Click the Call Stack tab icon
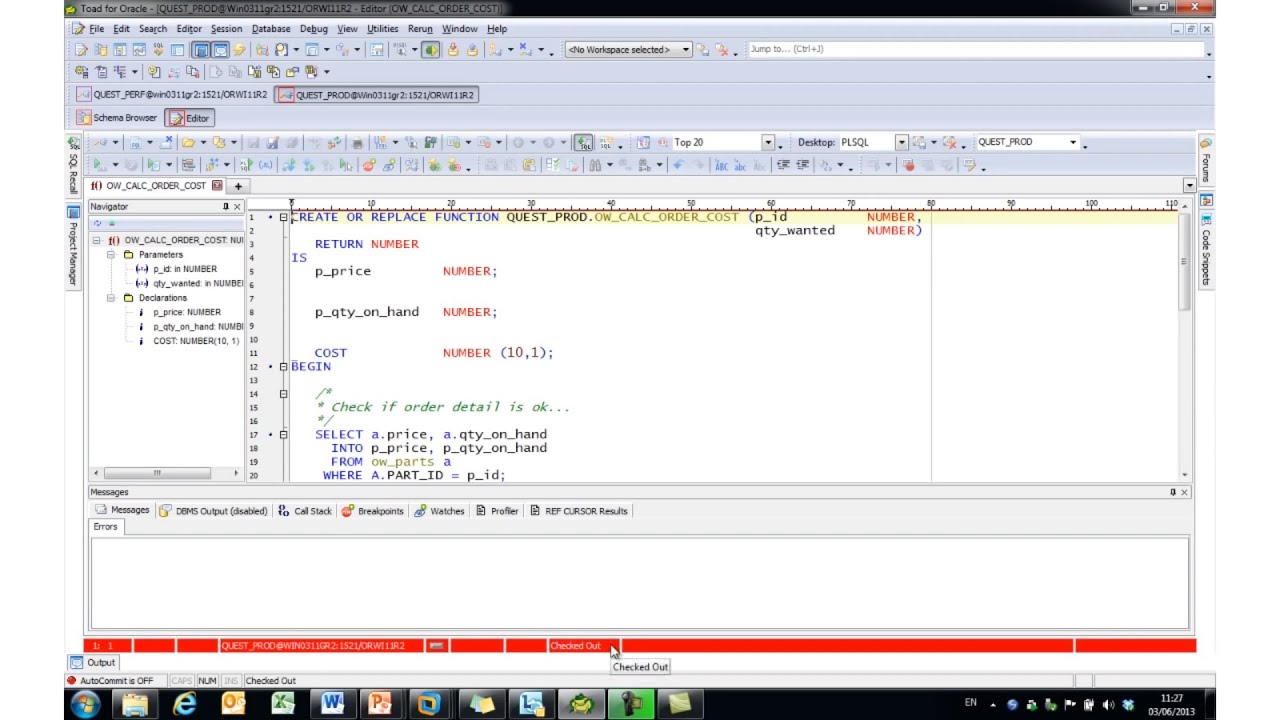The image size is (1280, 720). pos(284,511)
